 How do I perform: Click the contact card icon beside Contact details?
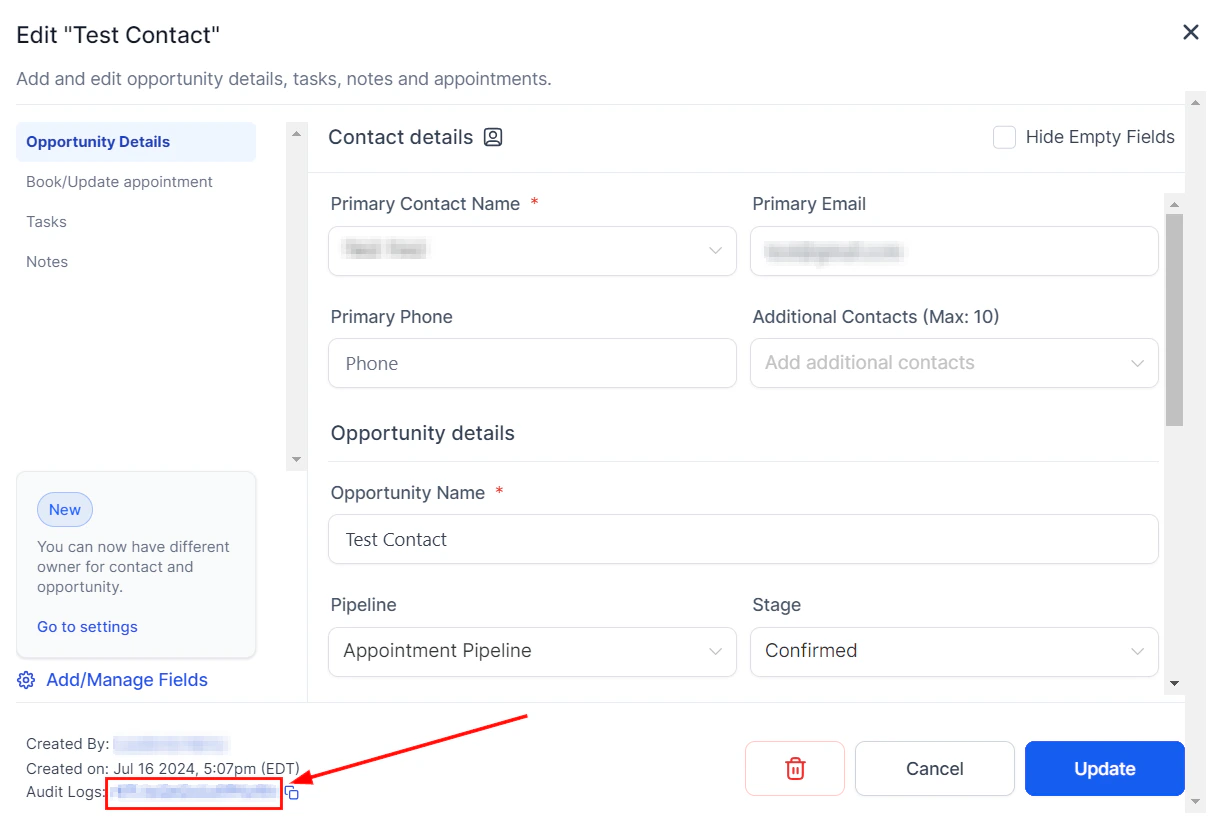click(492, 137)
